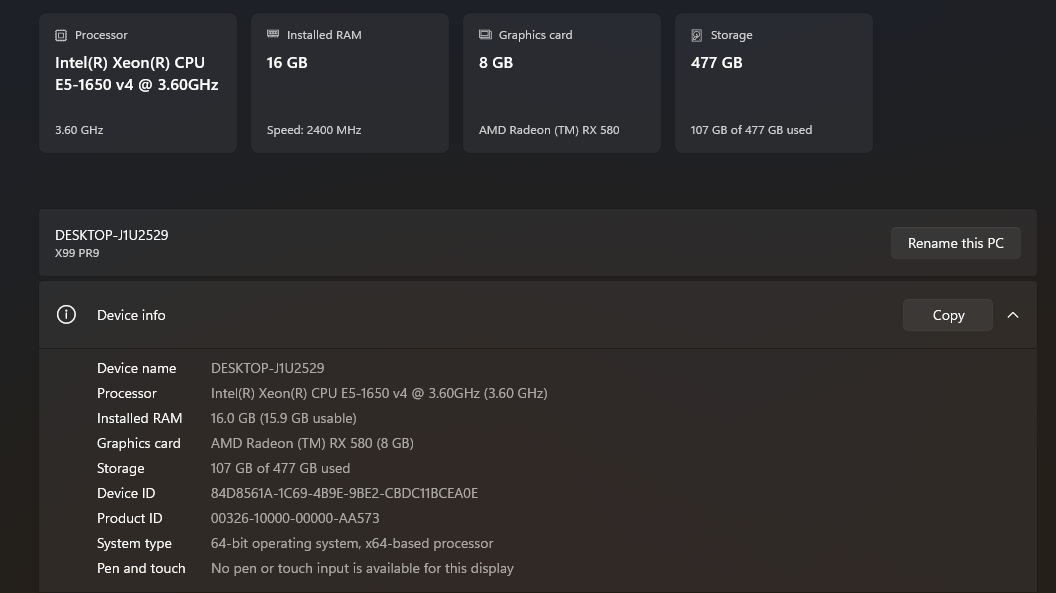Click the Device ID label
Viewport: 1056px width, 593px height.
(x=126, y=493)
